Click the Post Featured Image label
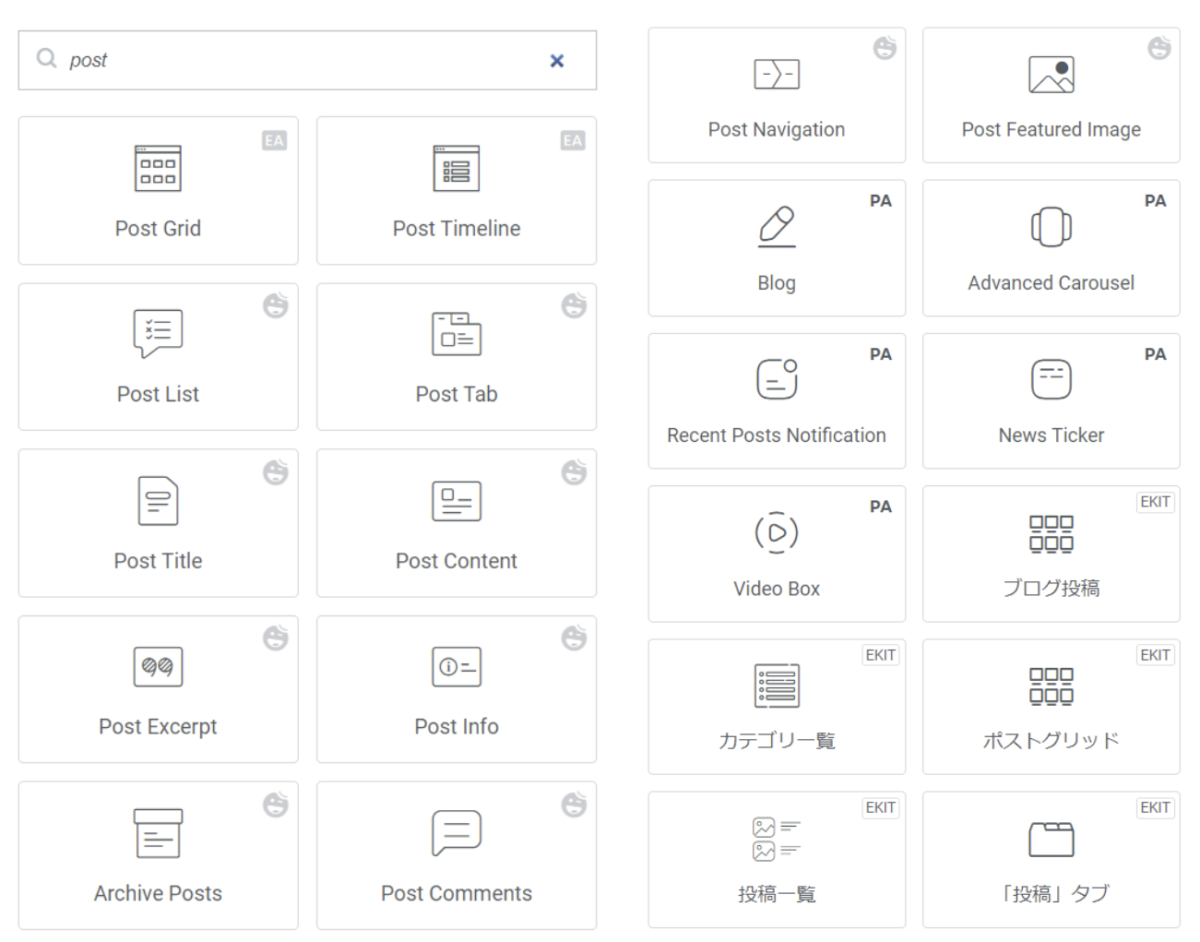The width and height of the screenshot is (1200, 942). tap(1051, 130)
